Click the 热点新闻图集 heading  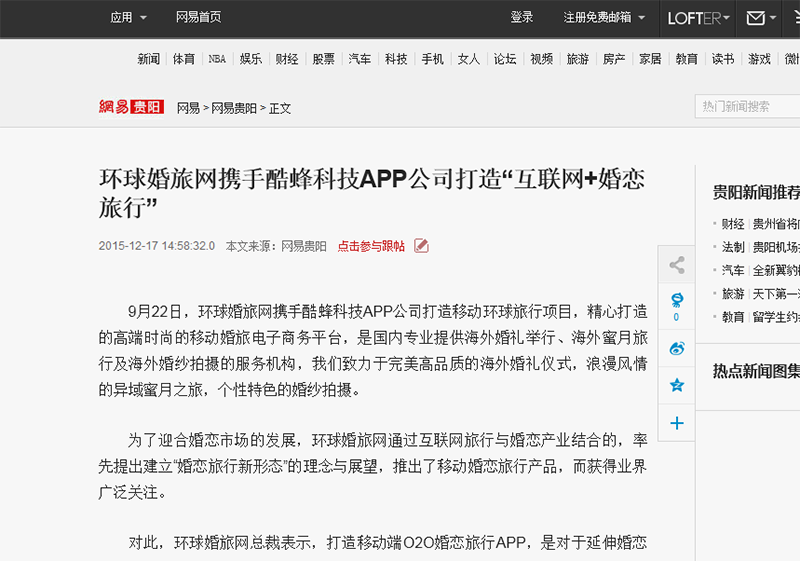coord(756,371)
